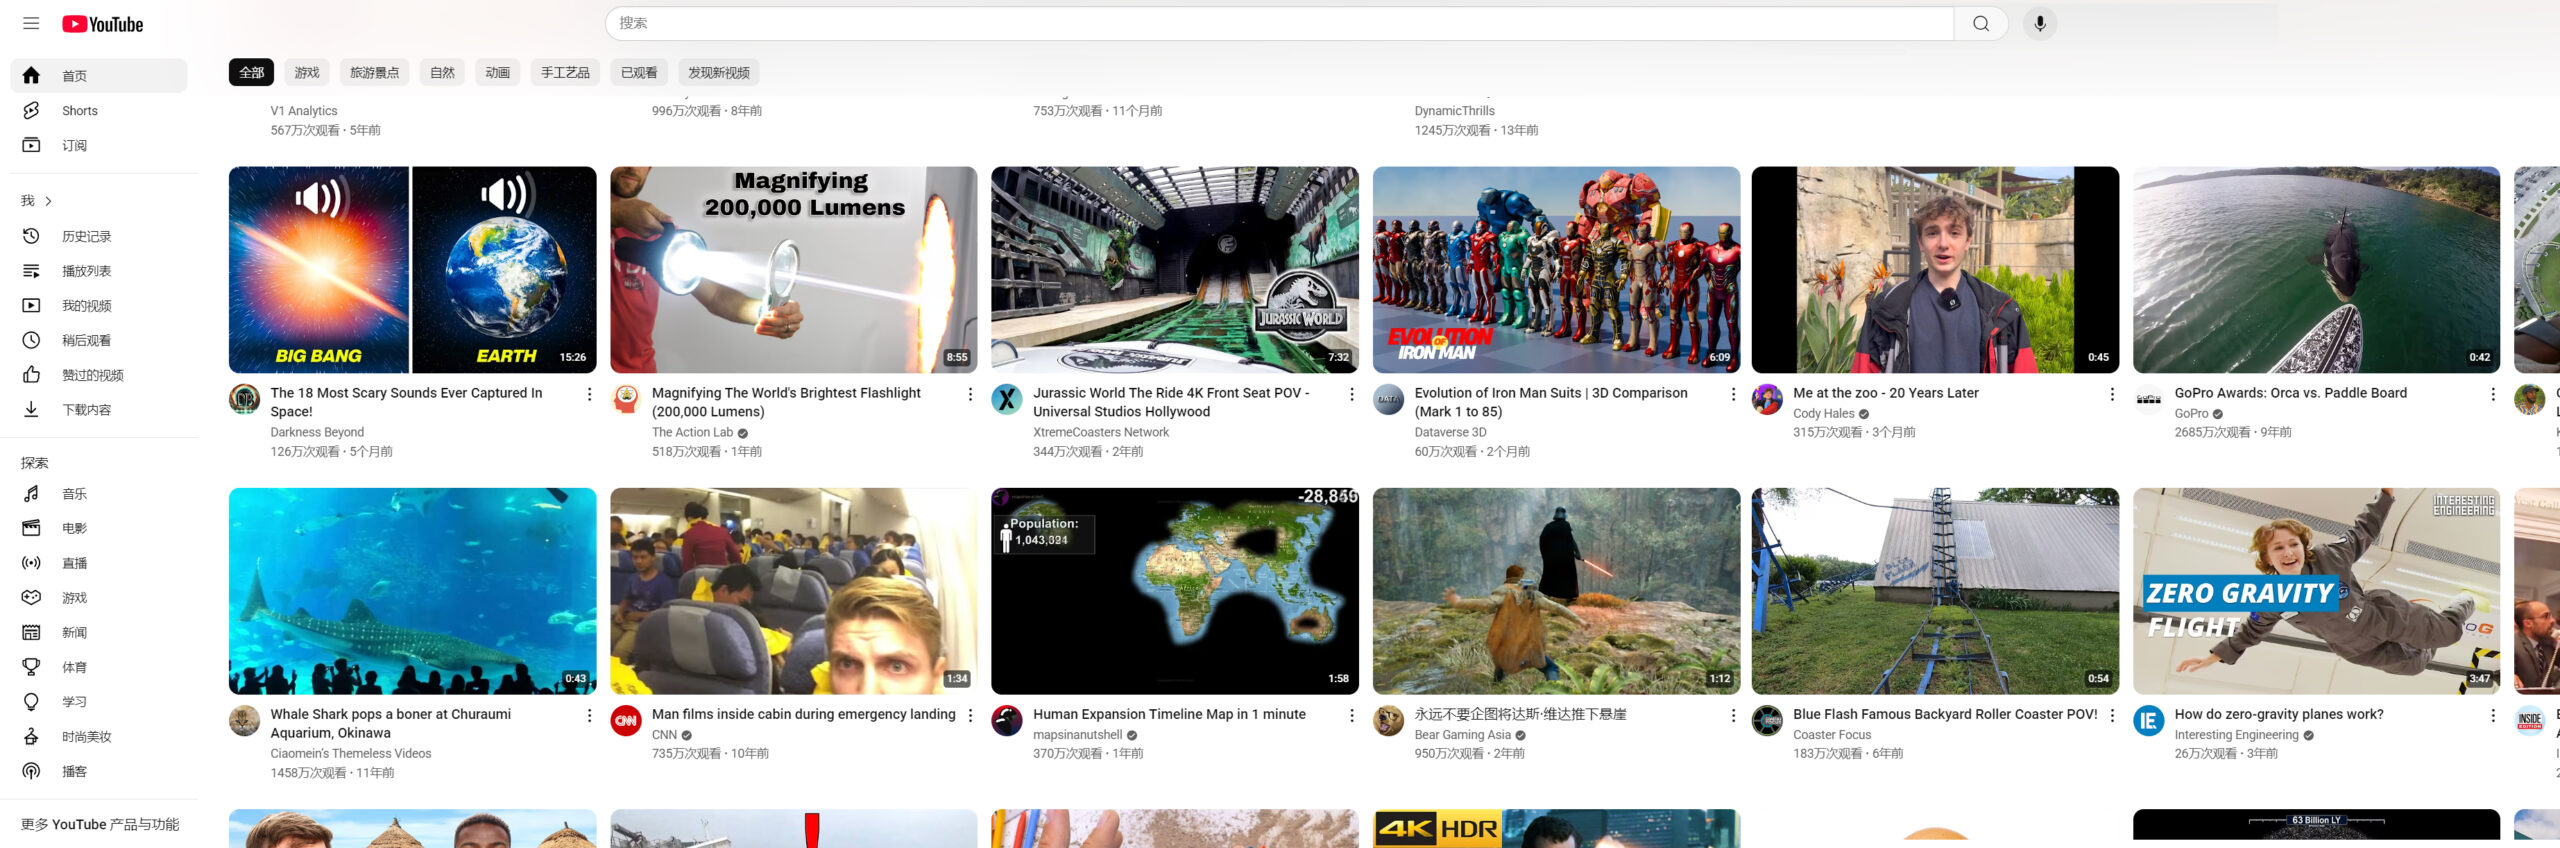Open 历史记录 history
Image resolution: width=2560 pixels, height=848 pixels.
pos(99,236)
